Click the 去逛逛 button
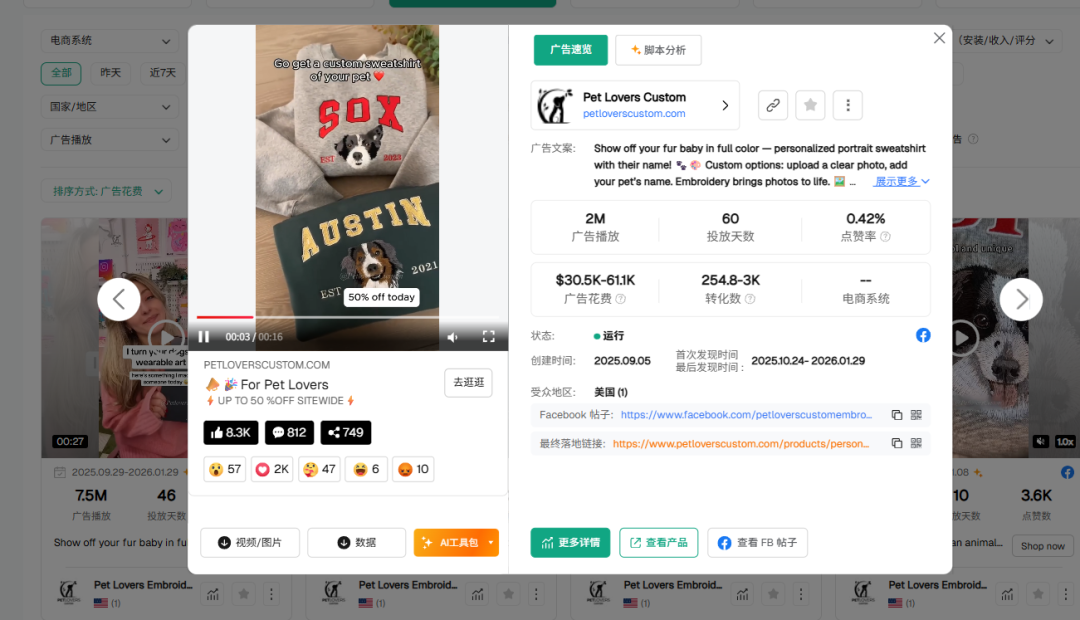 tap(468, 383)
